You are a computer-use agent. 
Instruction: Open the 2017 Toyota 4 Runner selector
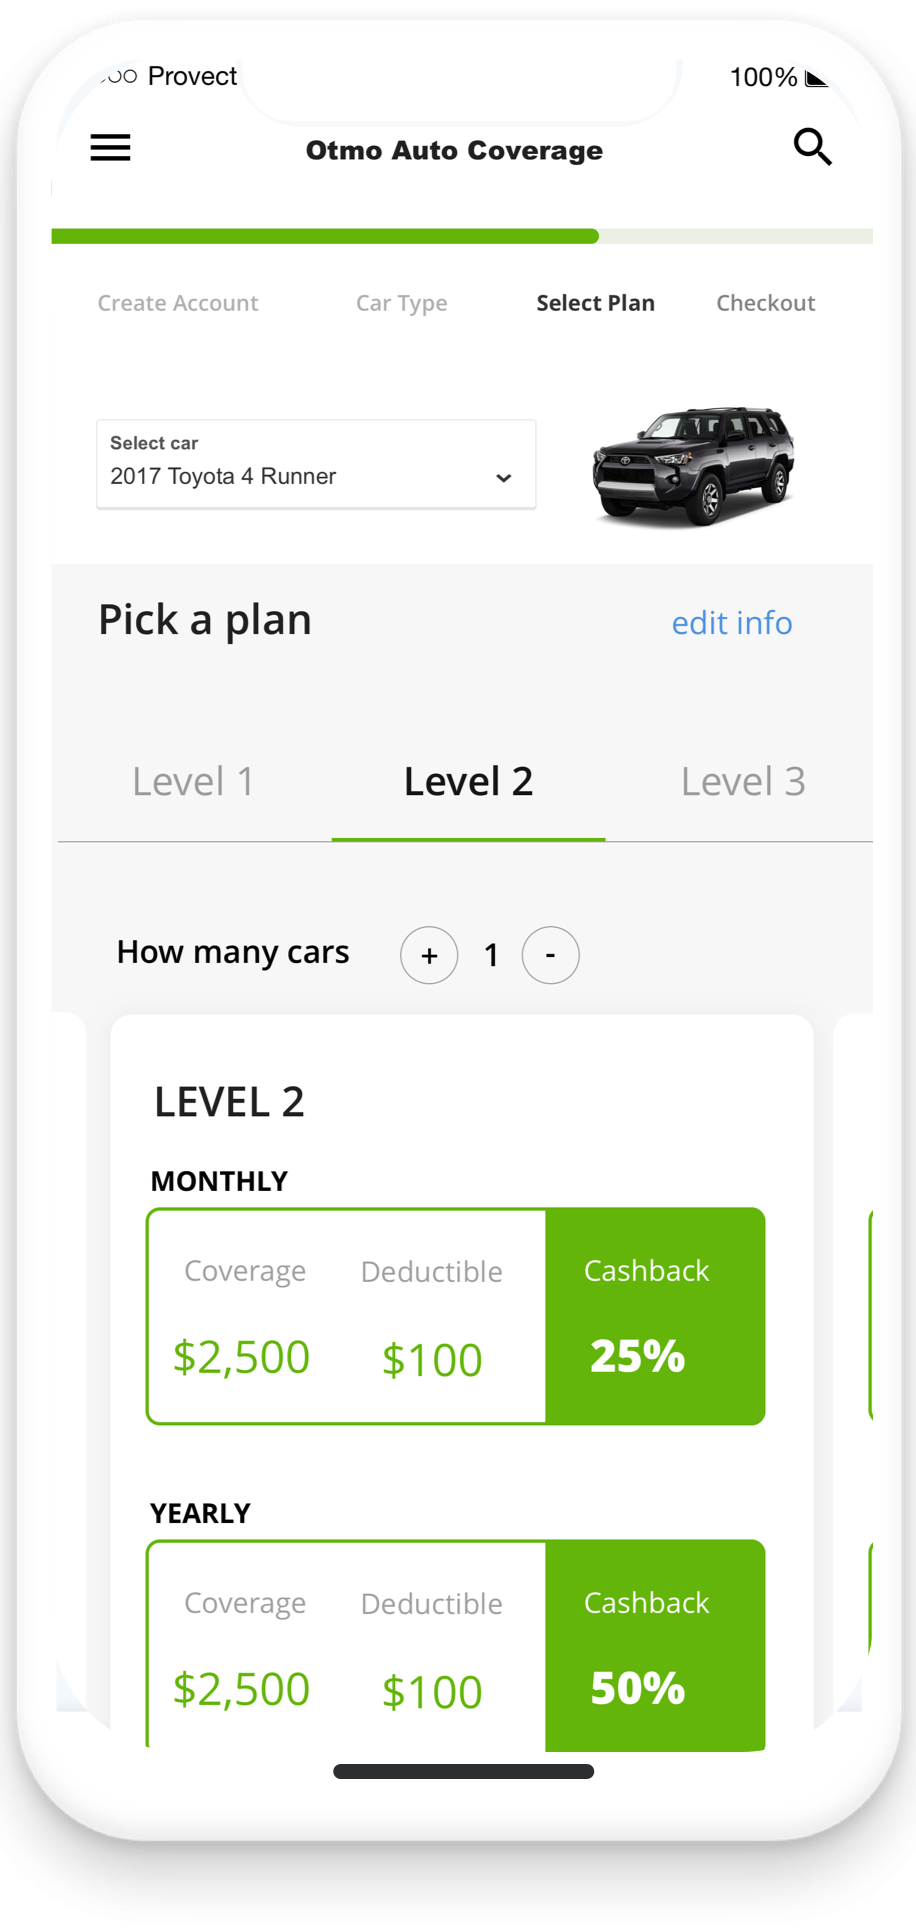coord(316,464)
